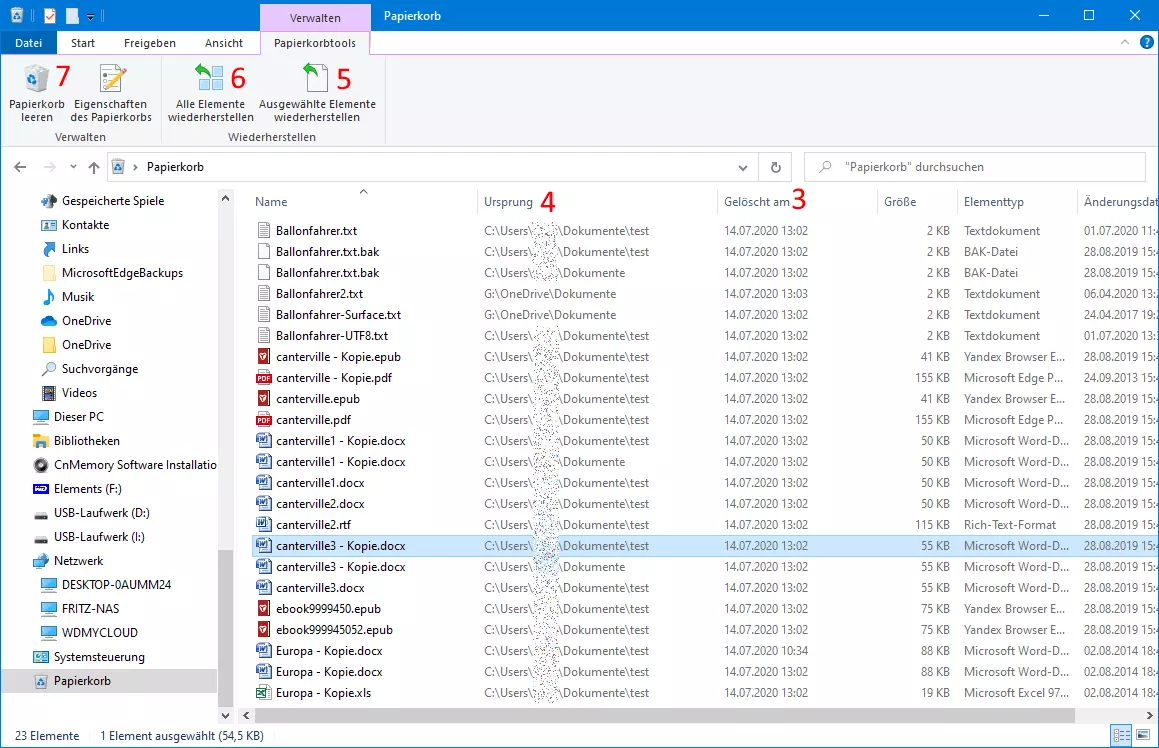Select Ballonfahrer-Surface.txt file
Image resolution: width=1159 pixels, height=748 pixels.
(338, 315)
